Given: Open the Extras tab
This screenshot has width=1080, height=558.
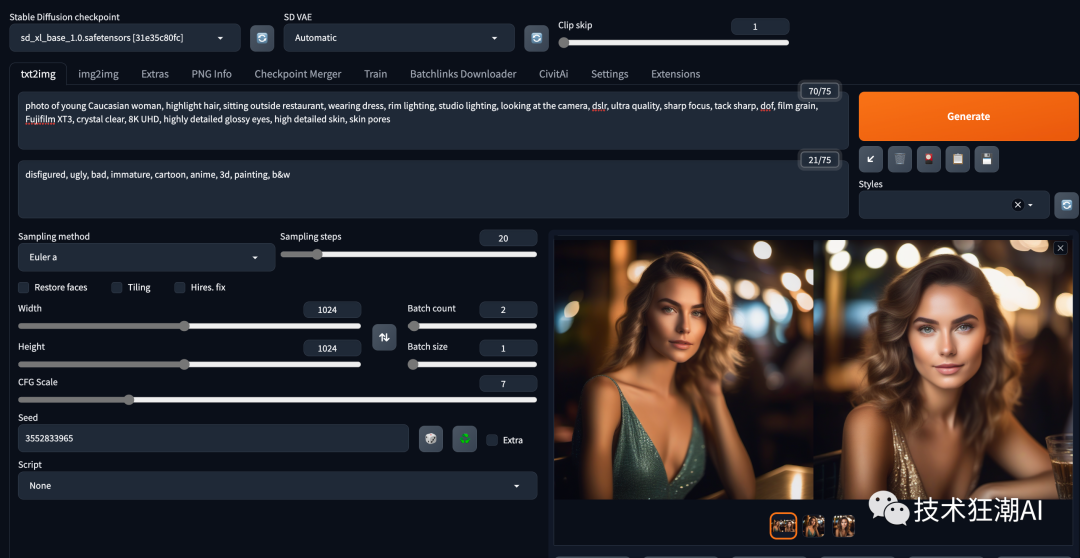Looking at the screenshot, I should (x=155, y=74).
